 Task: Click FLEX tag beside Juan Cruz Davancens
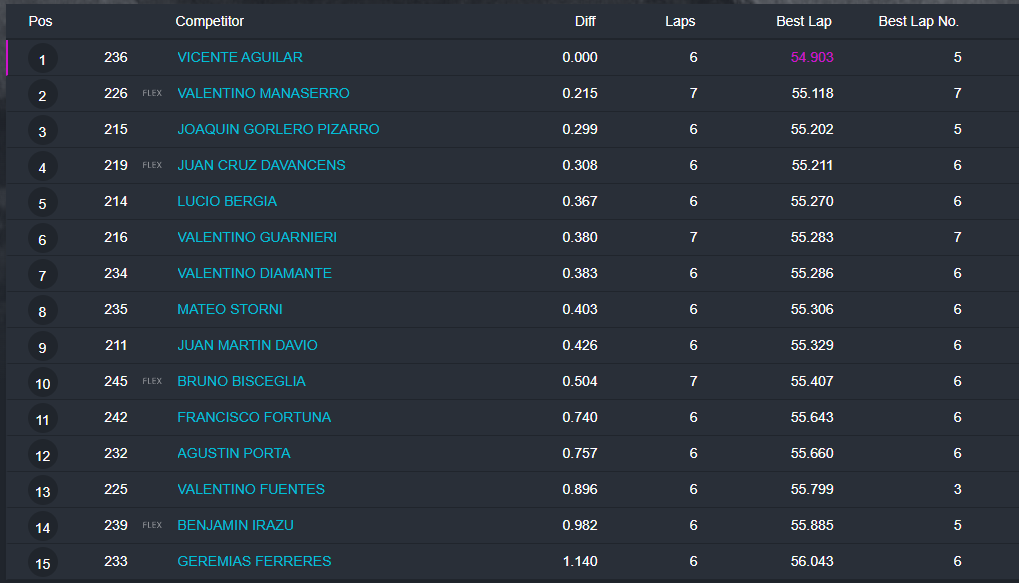[152, 165]
